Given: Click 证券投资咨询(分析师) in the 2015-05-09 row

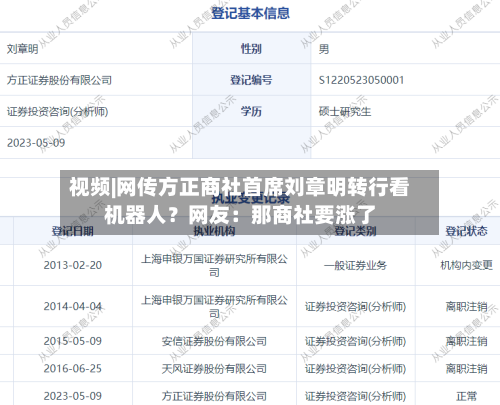Looking at the screenshot, I should click(x=355, y=341).
